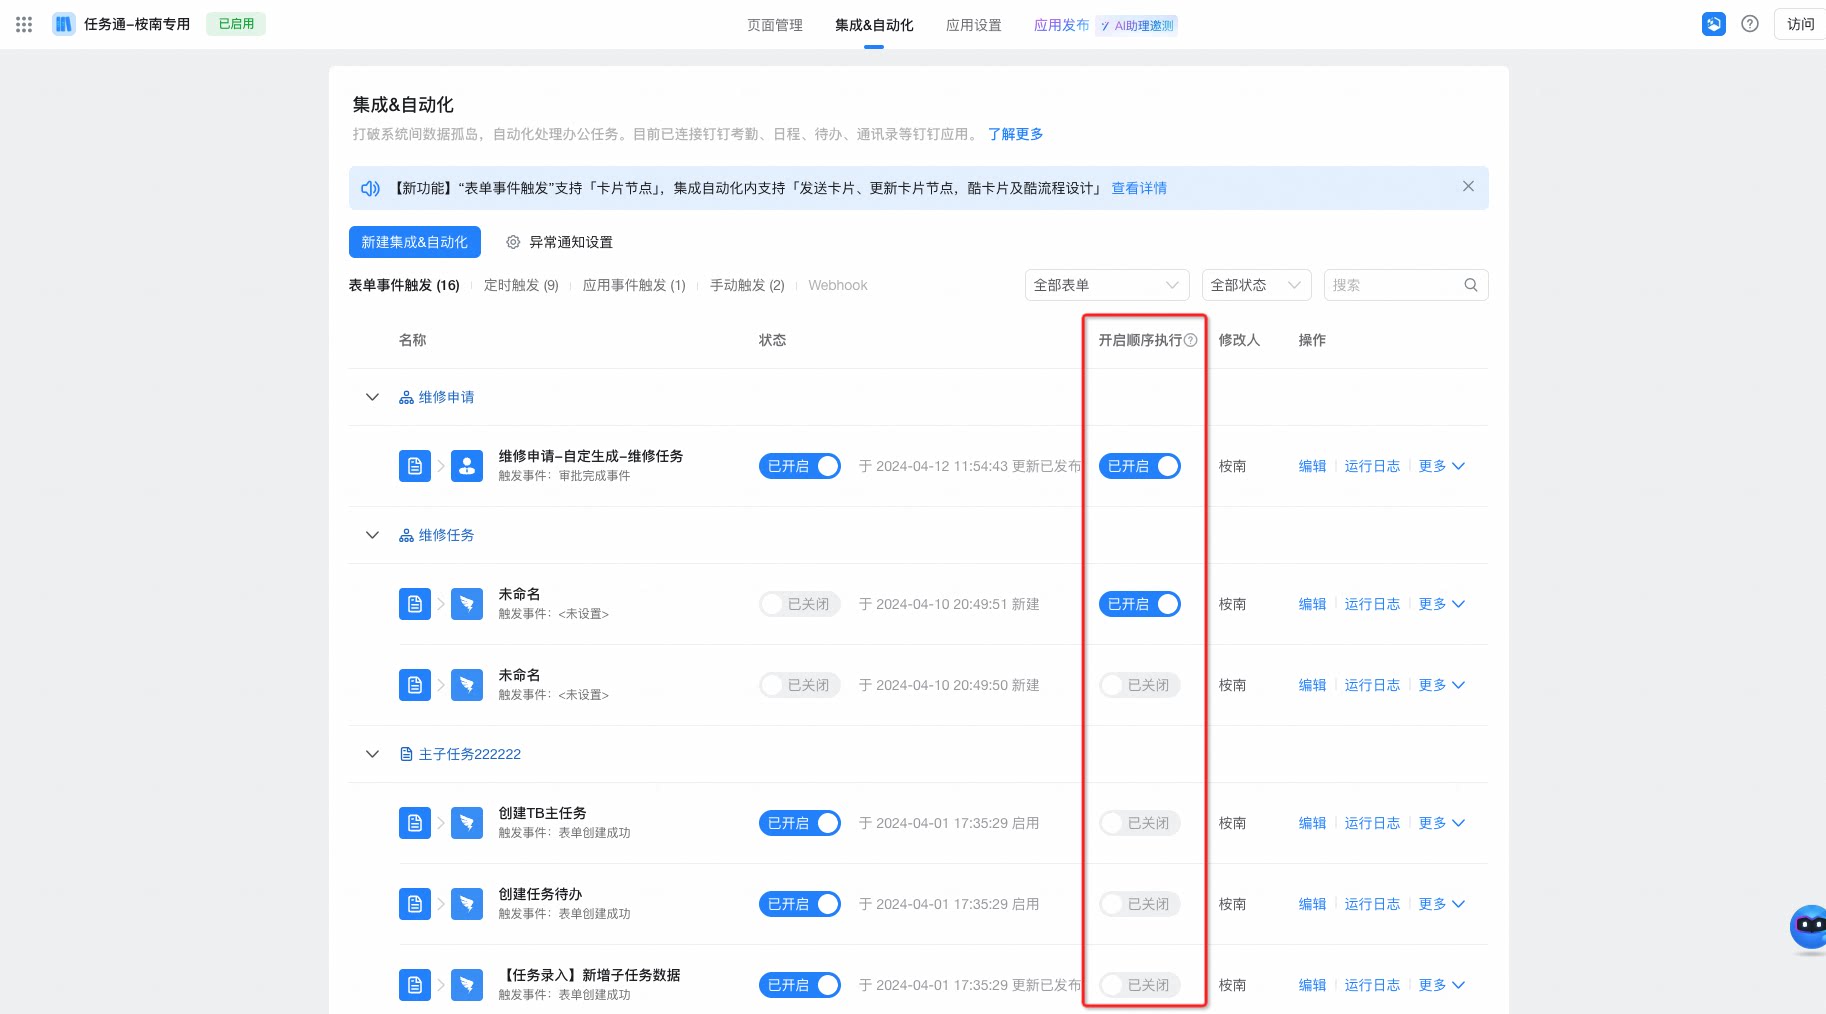1826x1014 pixels.
Task: Toggle status switch for 创建TB主任务
Action: (799, 823)
